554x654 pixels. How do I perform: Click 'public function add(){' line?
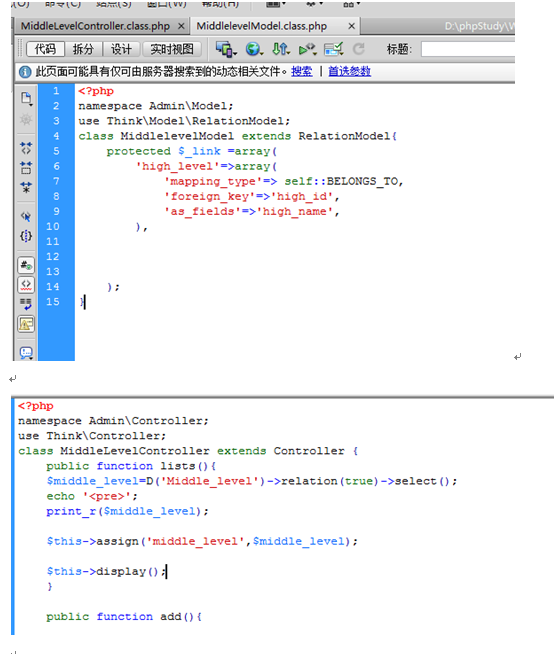[x=124, y=616]
